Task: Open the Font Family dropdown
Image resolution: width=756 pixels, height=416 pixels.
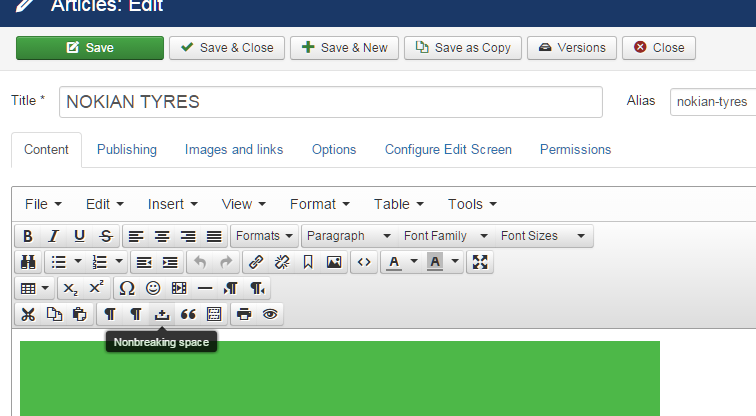Action: click(446, 236)
